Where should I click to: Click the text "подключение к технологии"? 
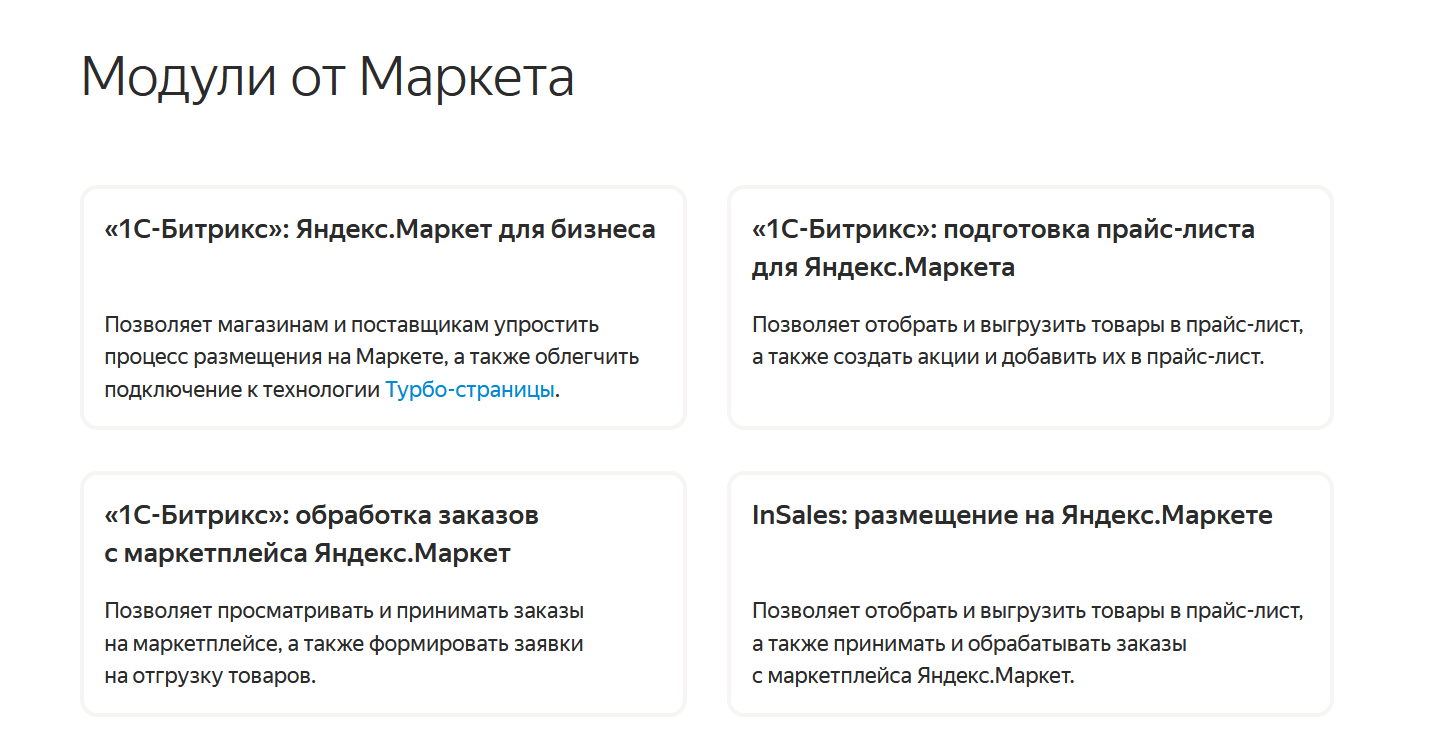242,390
